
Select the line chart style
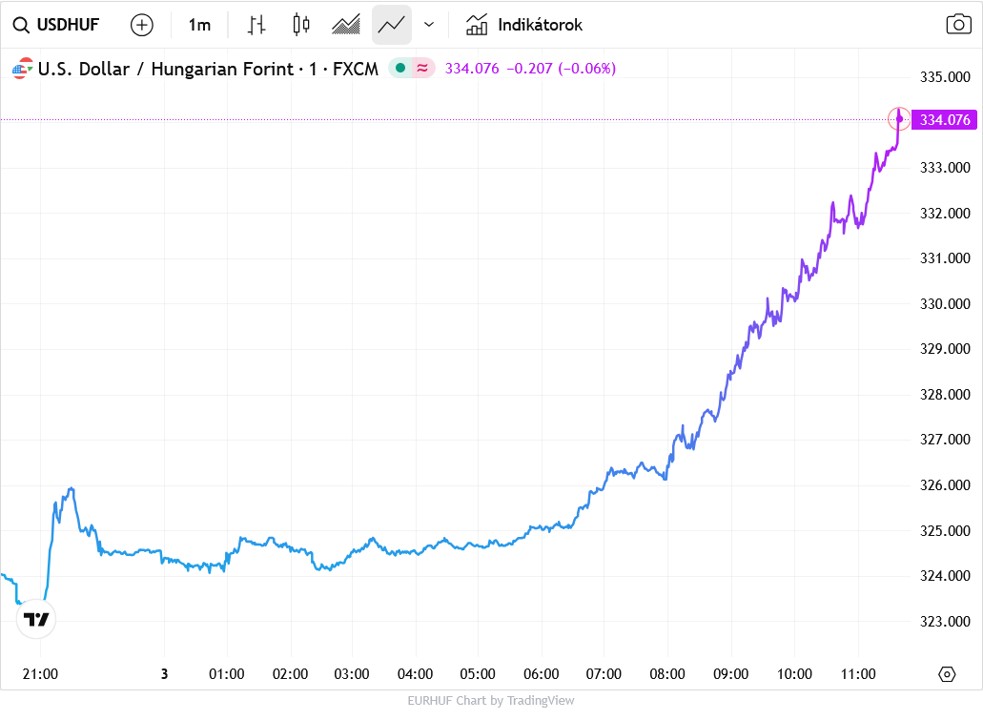point(391,25)
